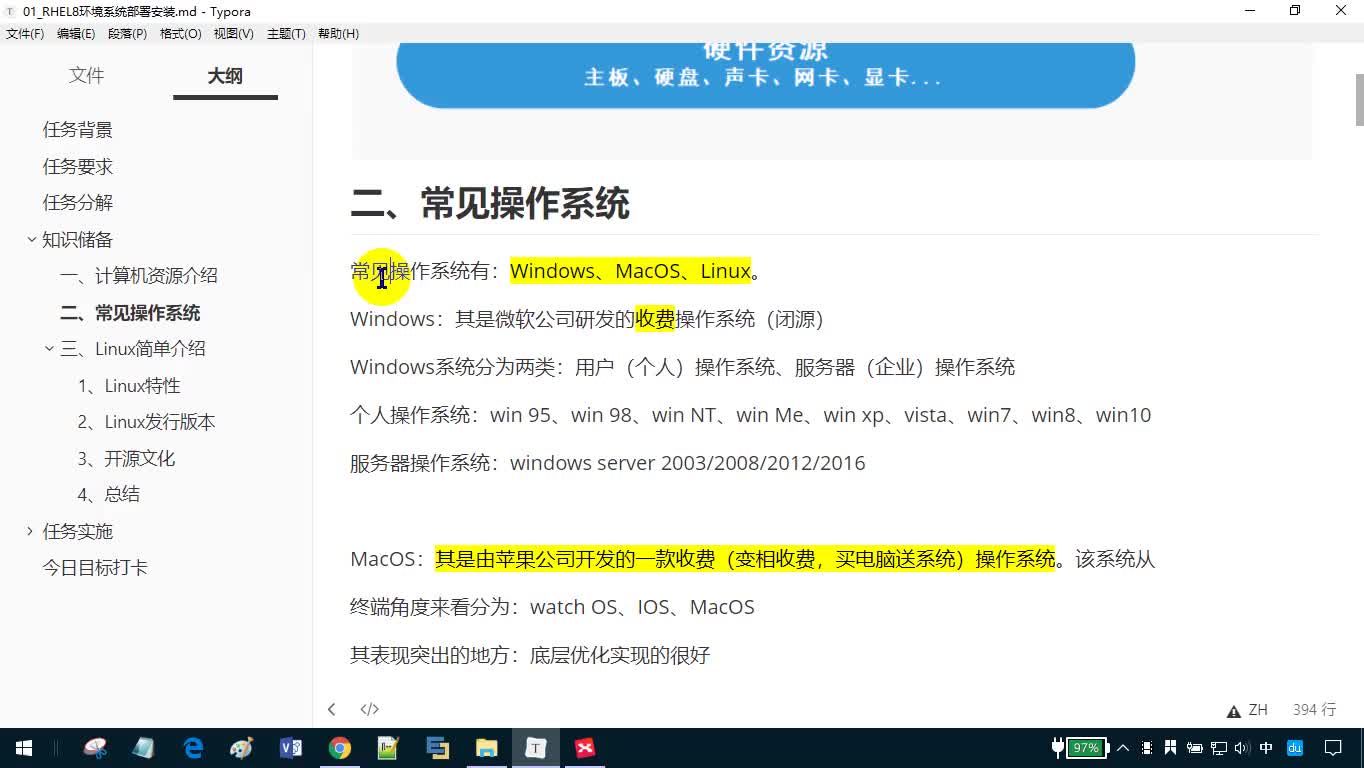Click highlighted text Windows、MacOS、Linux

(x=630, y=271)
